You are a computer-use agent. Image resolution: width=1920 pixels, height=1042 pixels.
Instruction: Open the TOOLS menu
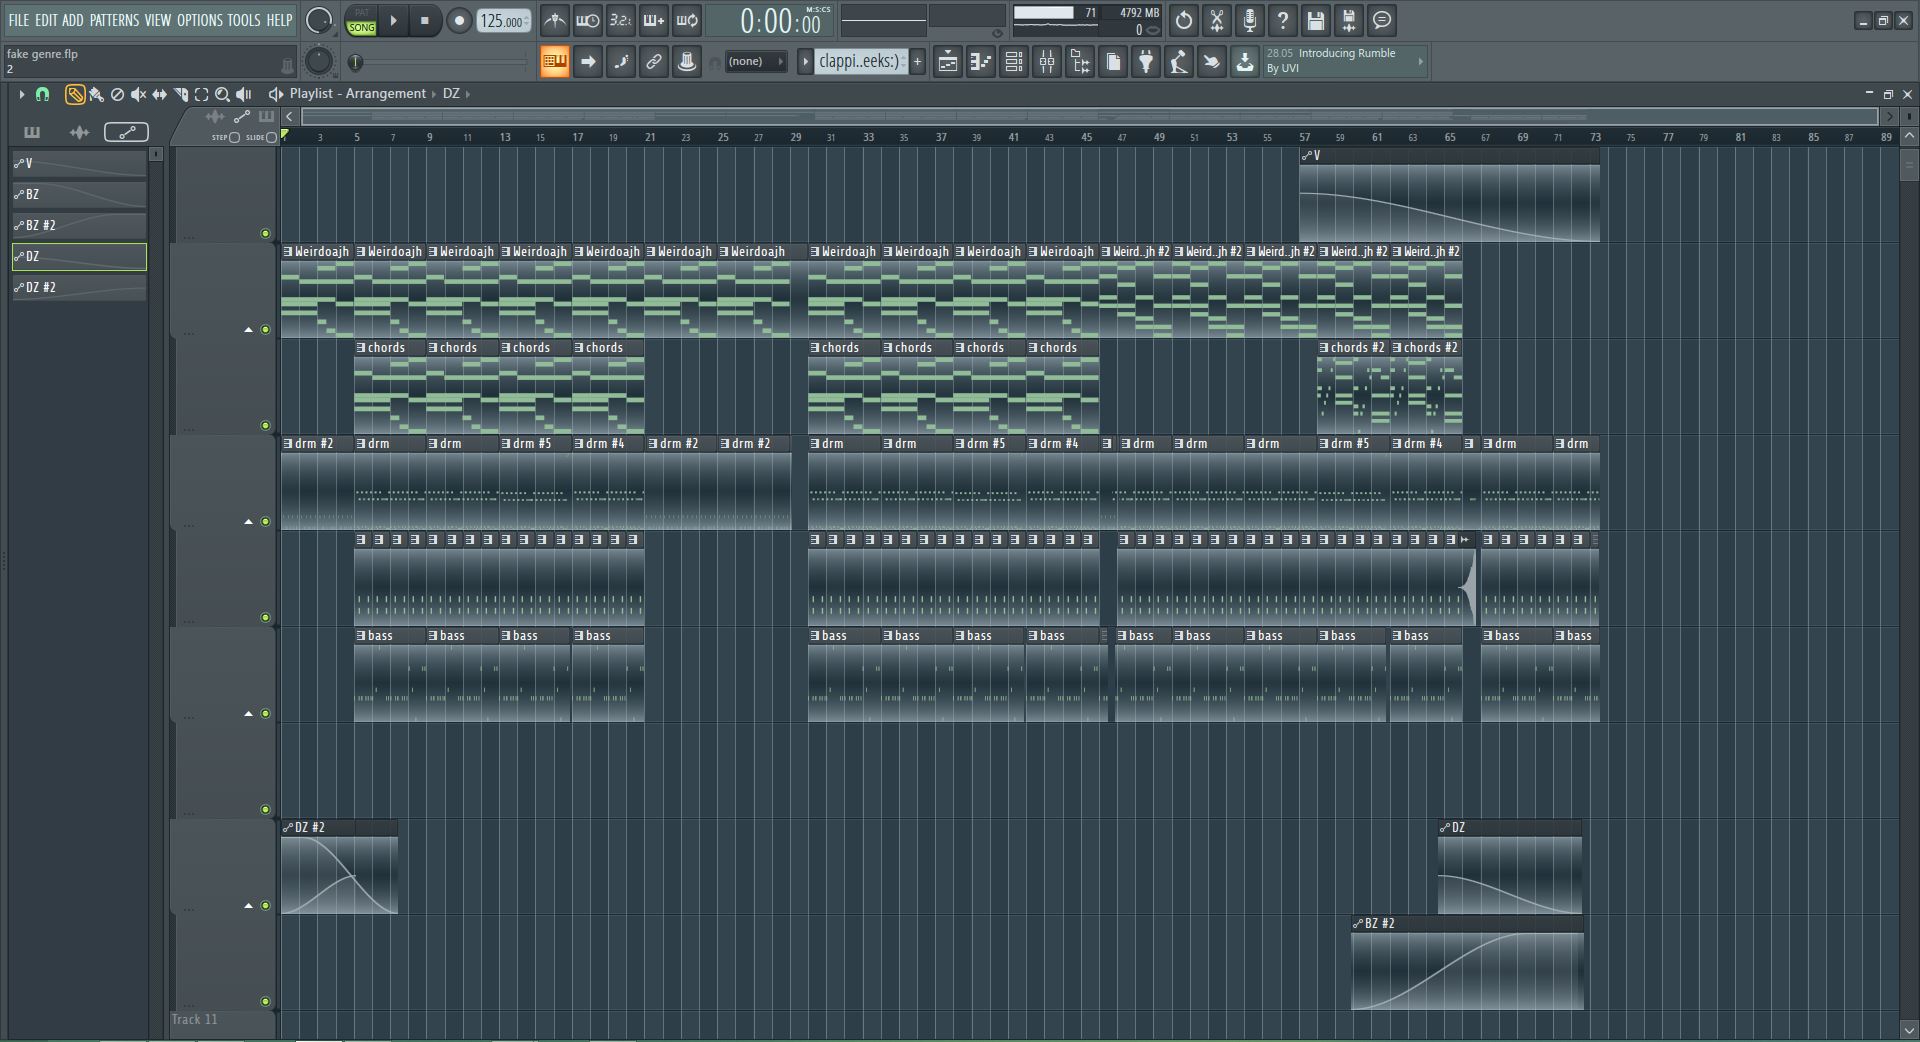[244, 20]
